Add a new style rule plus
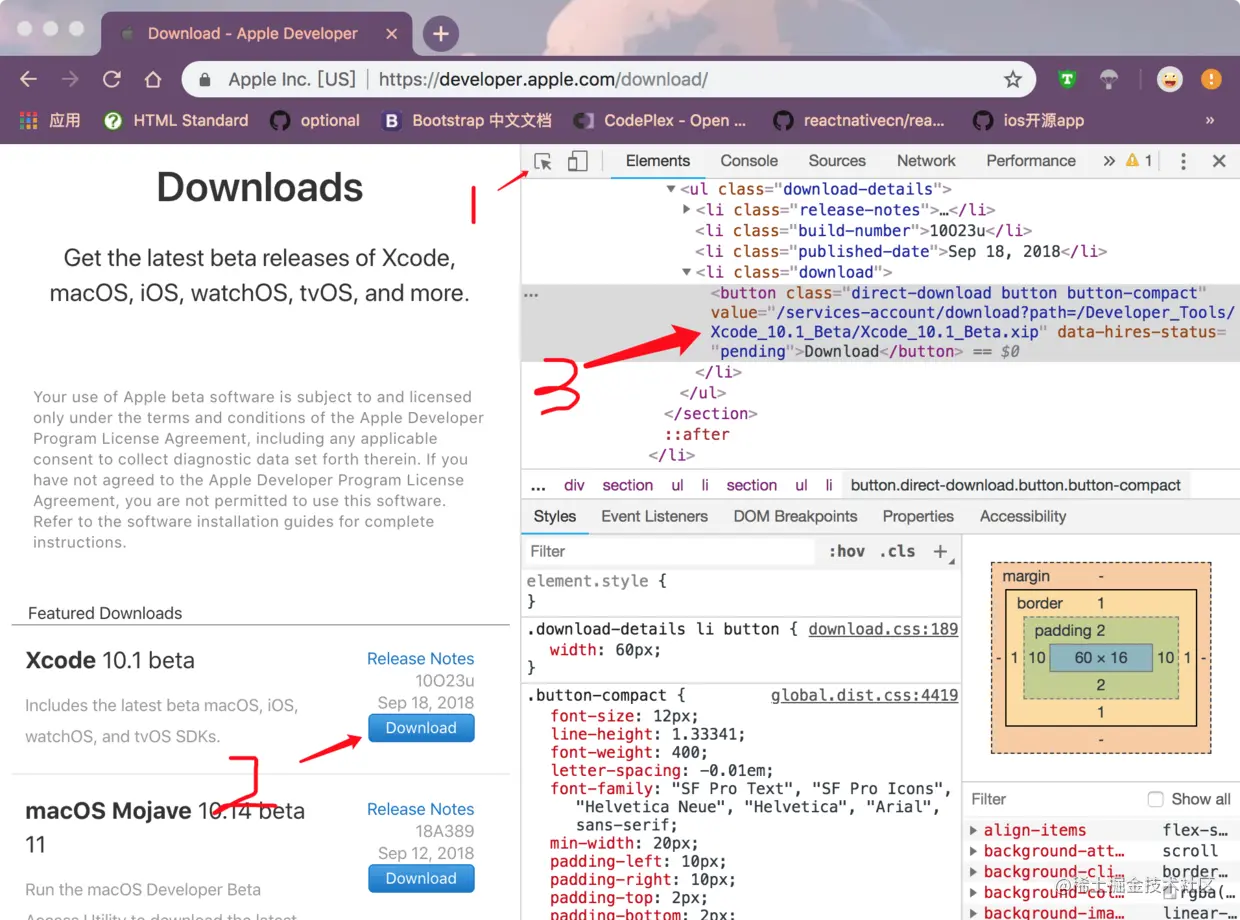The height and width of the screenshot is (920, 1240). pyautogui.click(x=940, y=551)
